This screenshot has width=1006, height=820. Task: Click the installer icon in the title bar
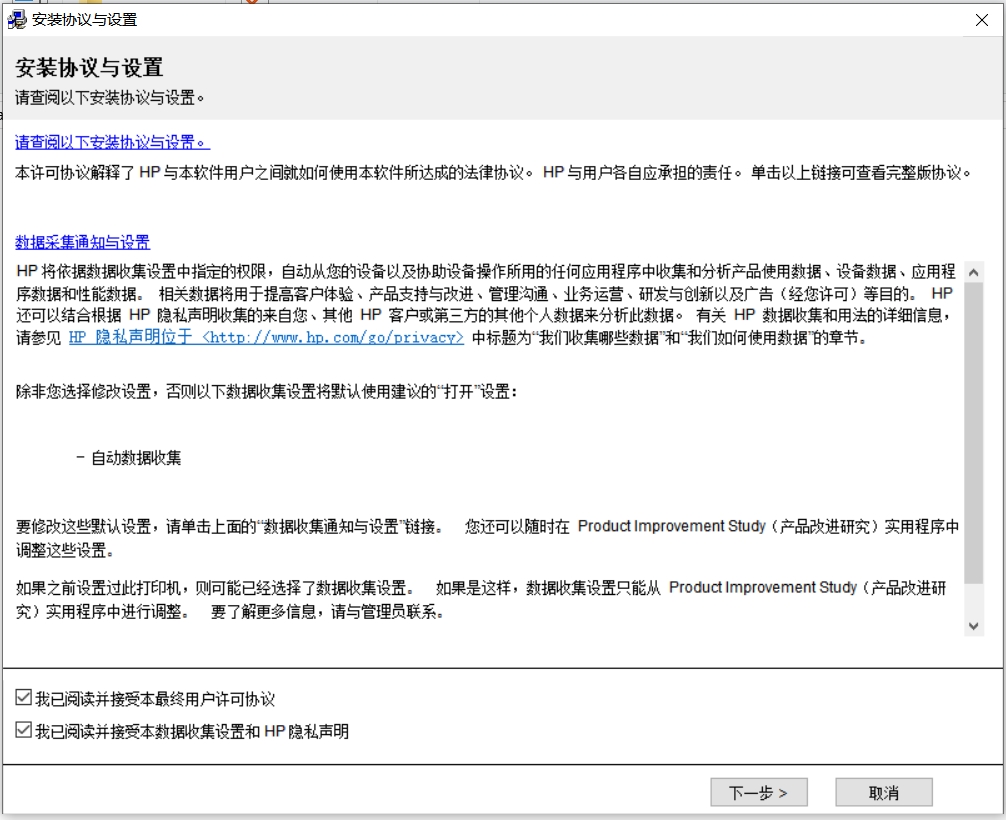click(17, 19)
